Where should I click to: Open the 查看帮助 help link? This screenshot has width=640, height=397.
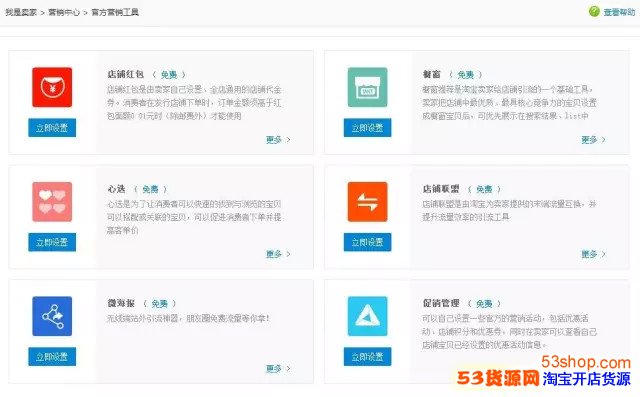619,12
